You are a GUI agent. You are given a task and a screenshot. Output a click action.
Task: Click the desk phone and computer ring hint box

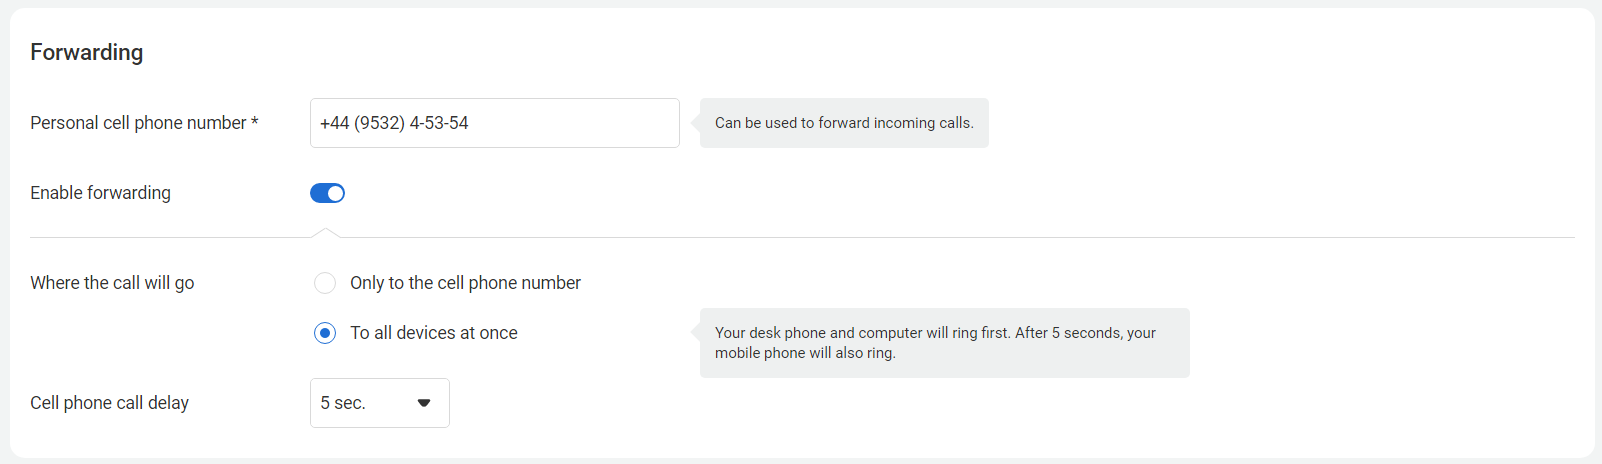[944, 343]
